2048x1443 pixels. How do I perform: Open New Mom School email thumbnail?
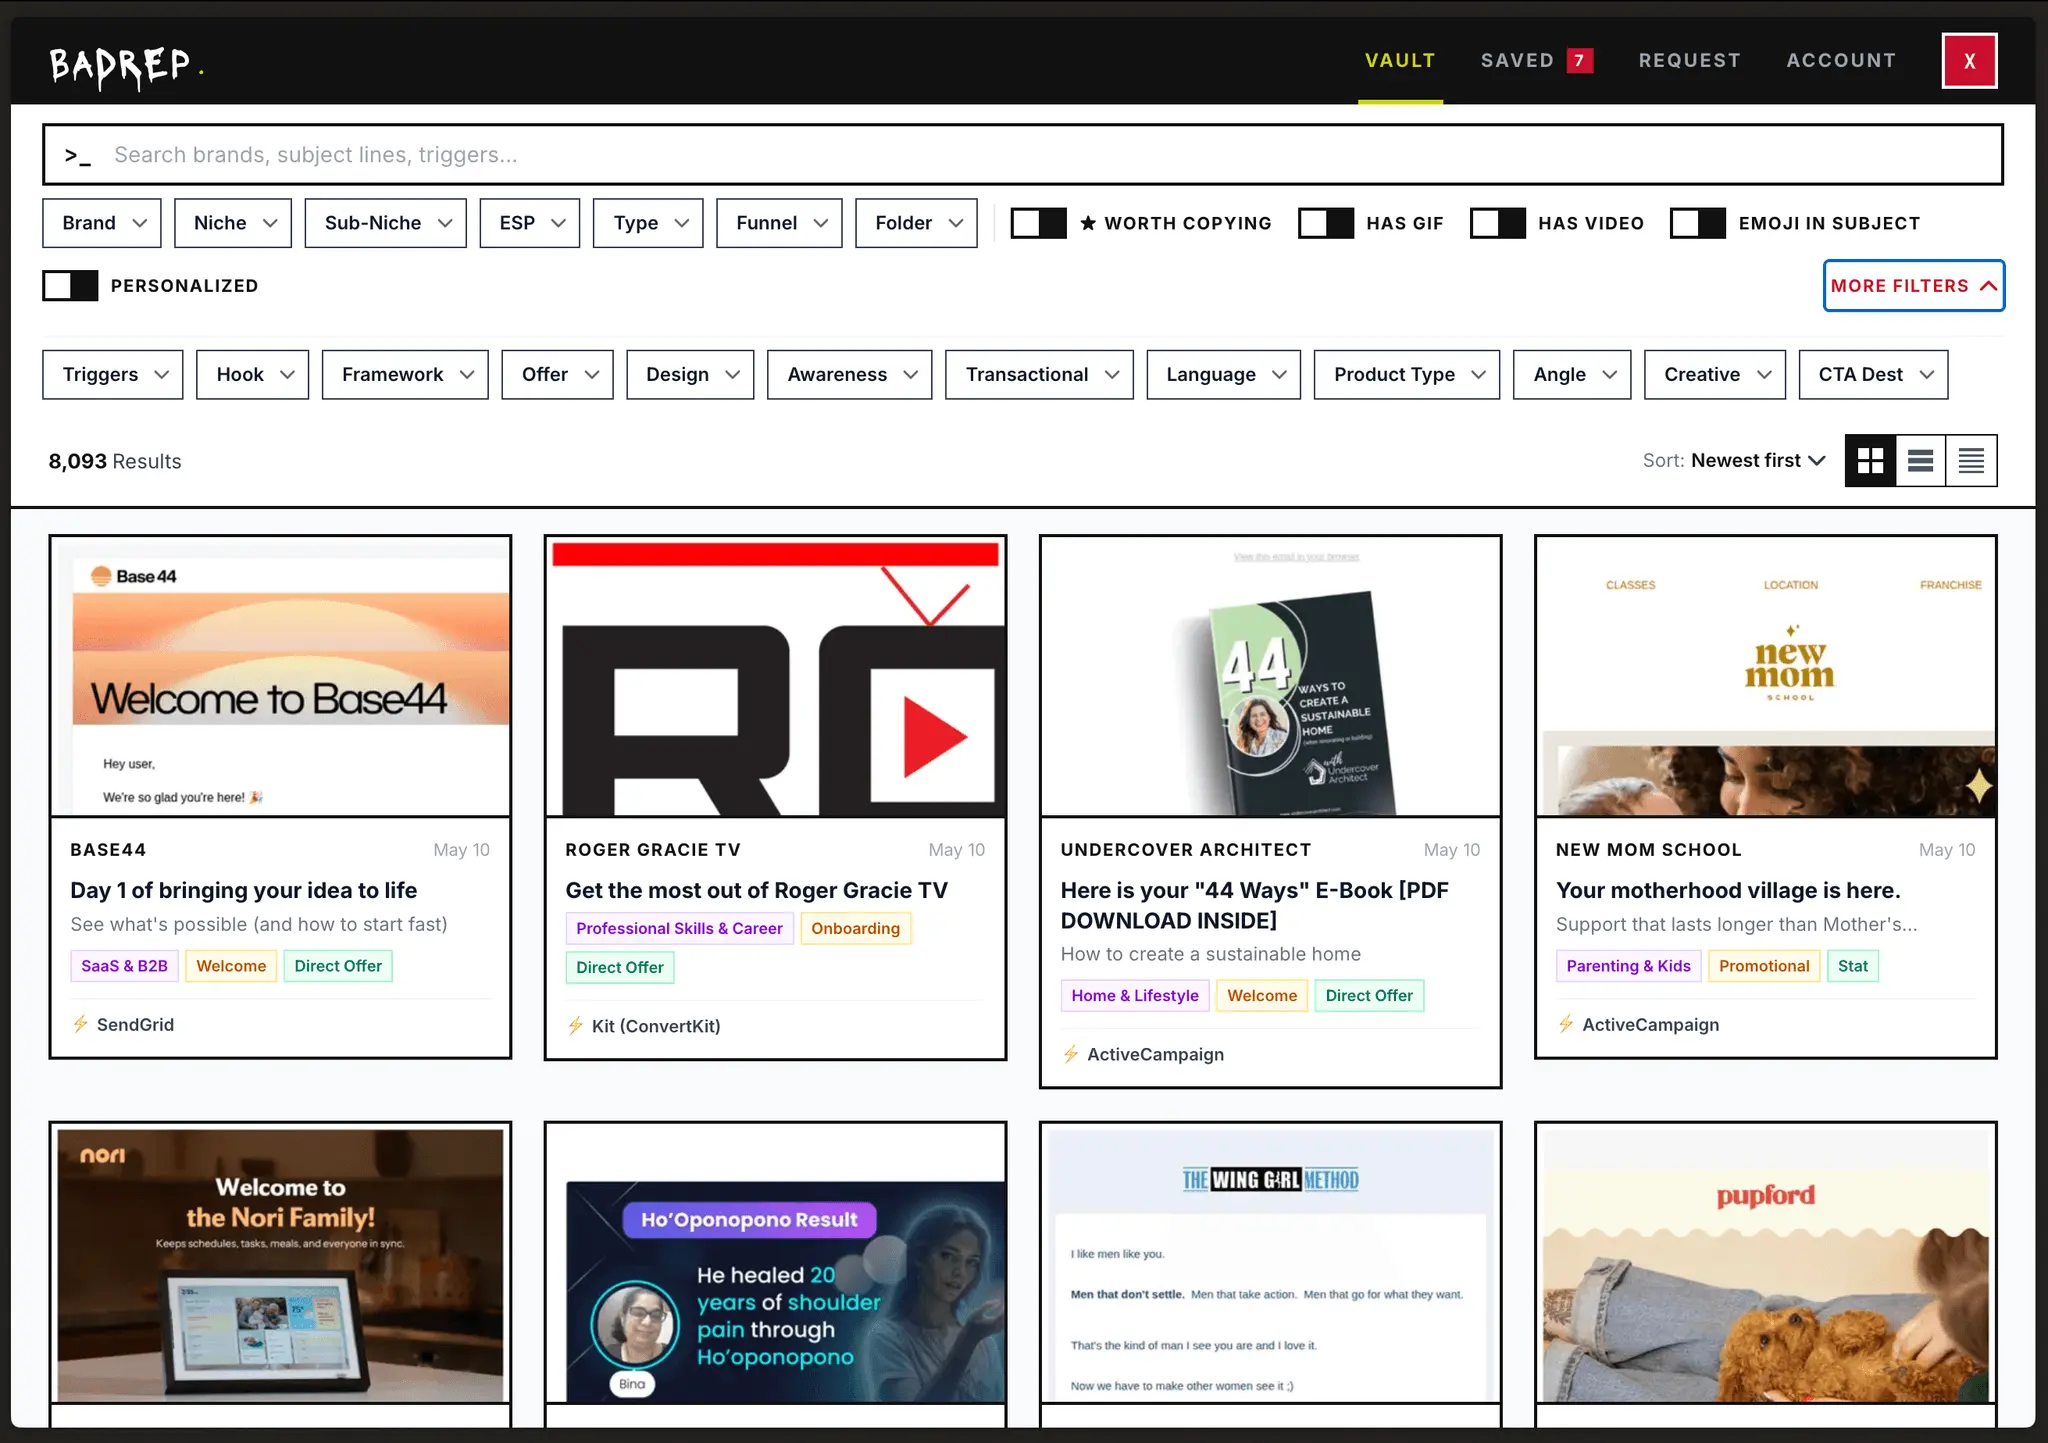(1765, 677)
